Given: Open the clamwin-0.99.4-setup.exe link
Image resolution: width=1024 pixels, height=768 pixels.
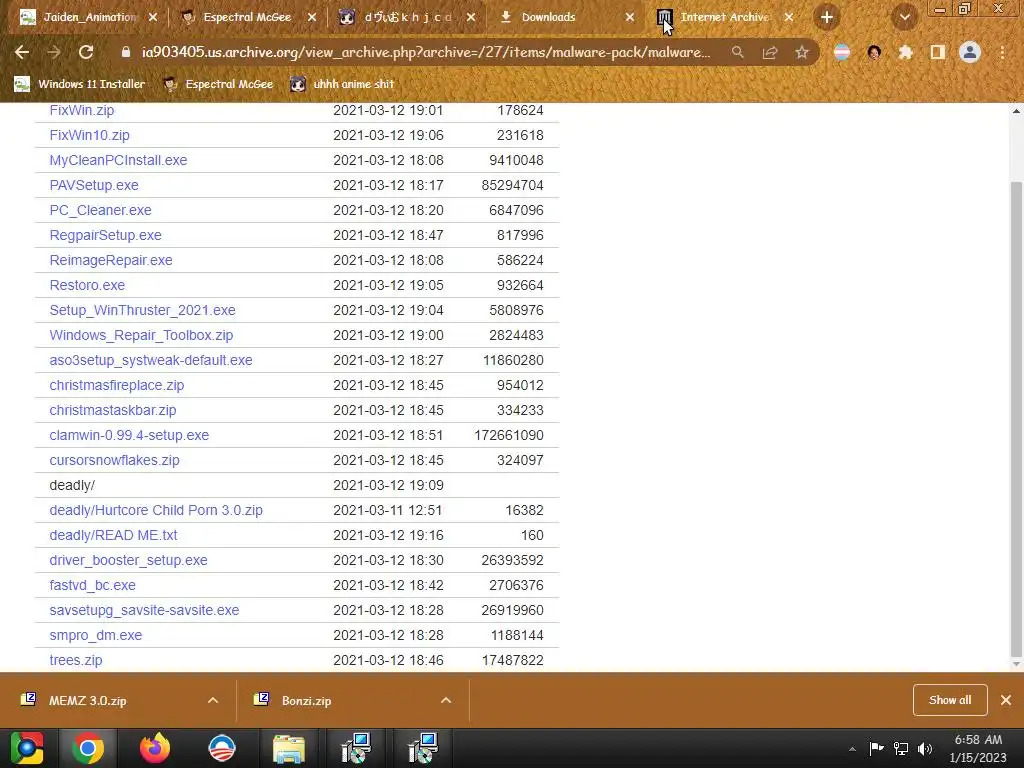Looking at the screenshot, I should tap(129, 435).
